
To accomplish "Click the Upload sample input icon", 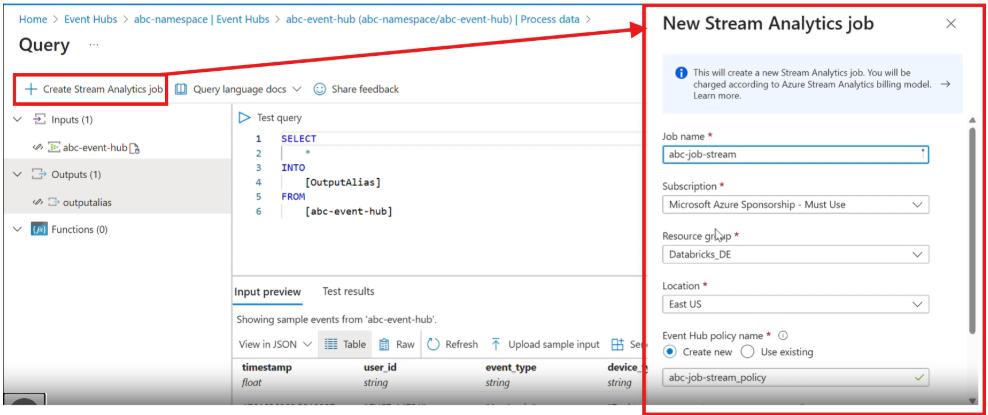I will coord(496,344).
